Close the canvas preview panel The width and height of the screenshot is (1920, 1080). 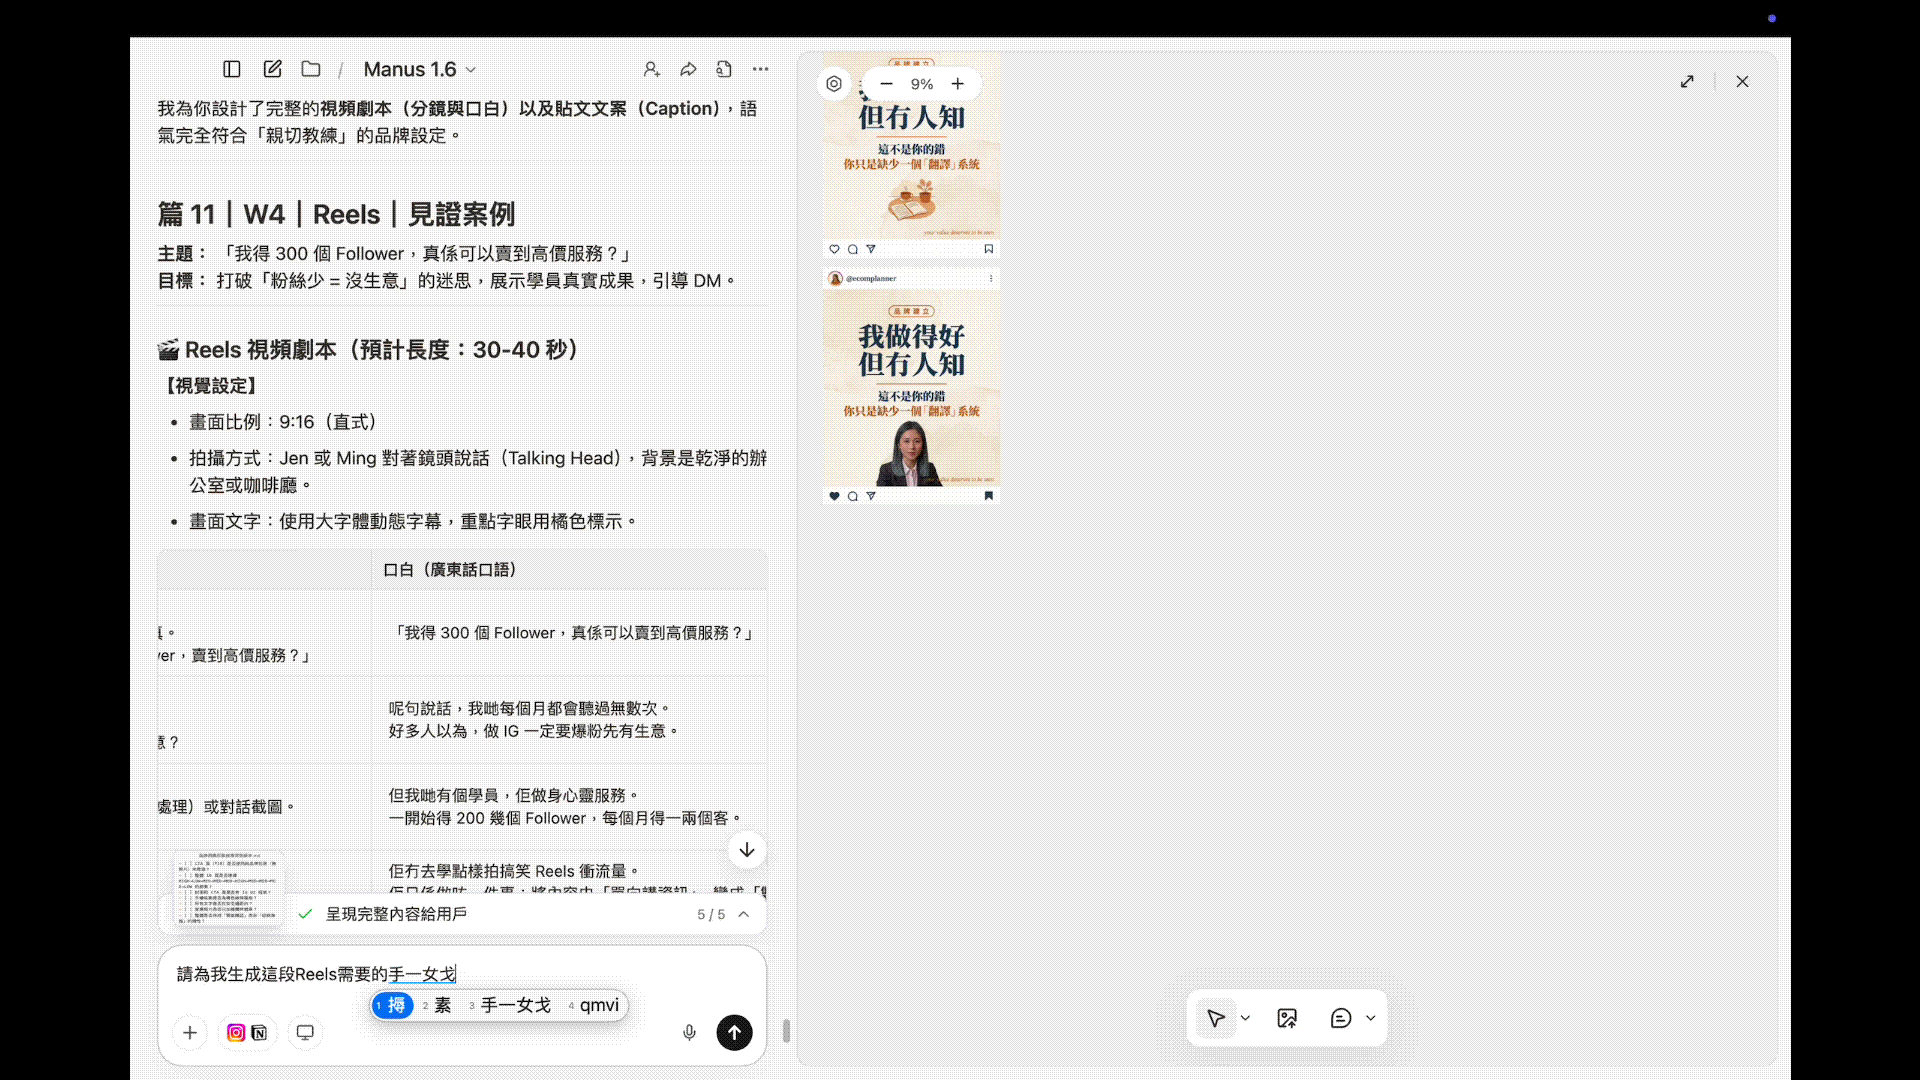pyautogui.click(x=1742, y=82)
